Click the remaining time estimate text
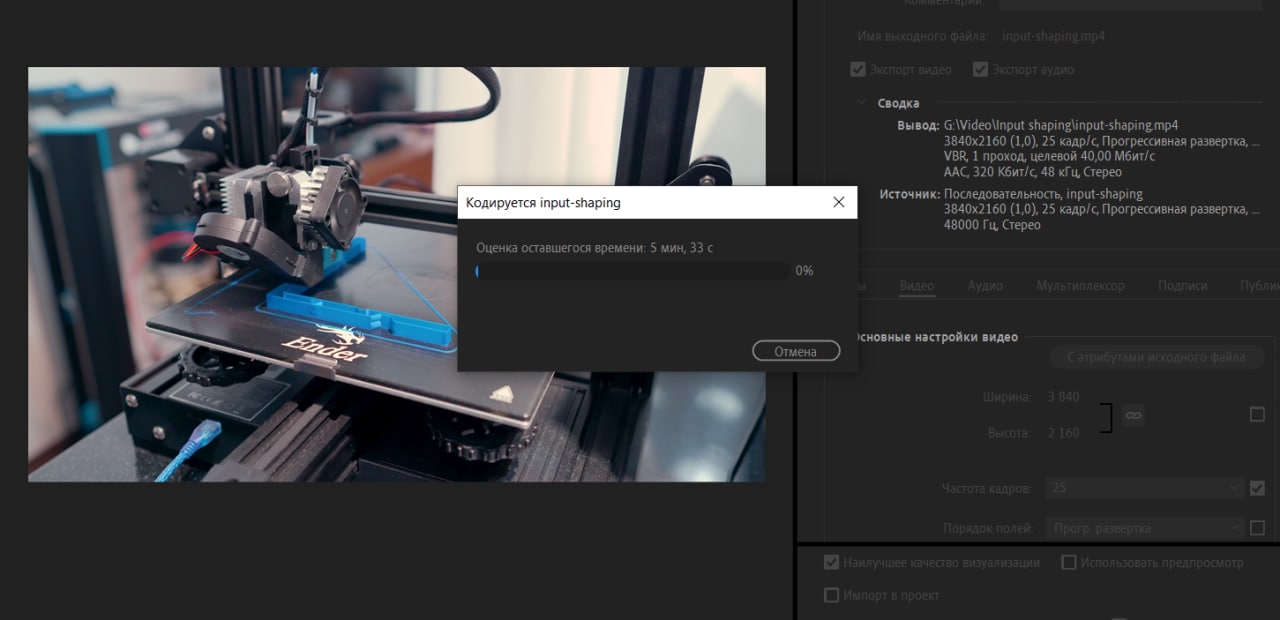1280x620 pixels. click(x=595, y=247)
